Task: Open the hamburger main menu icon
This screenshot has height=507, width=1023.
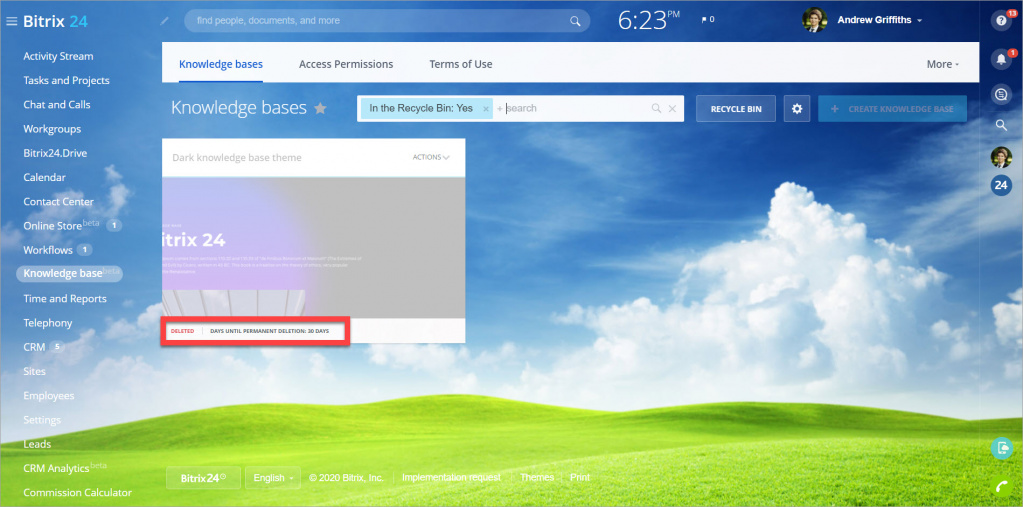Action: click(x=11, y=21)
